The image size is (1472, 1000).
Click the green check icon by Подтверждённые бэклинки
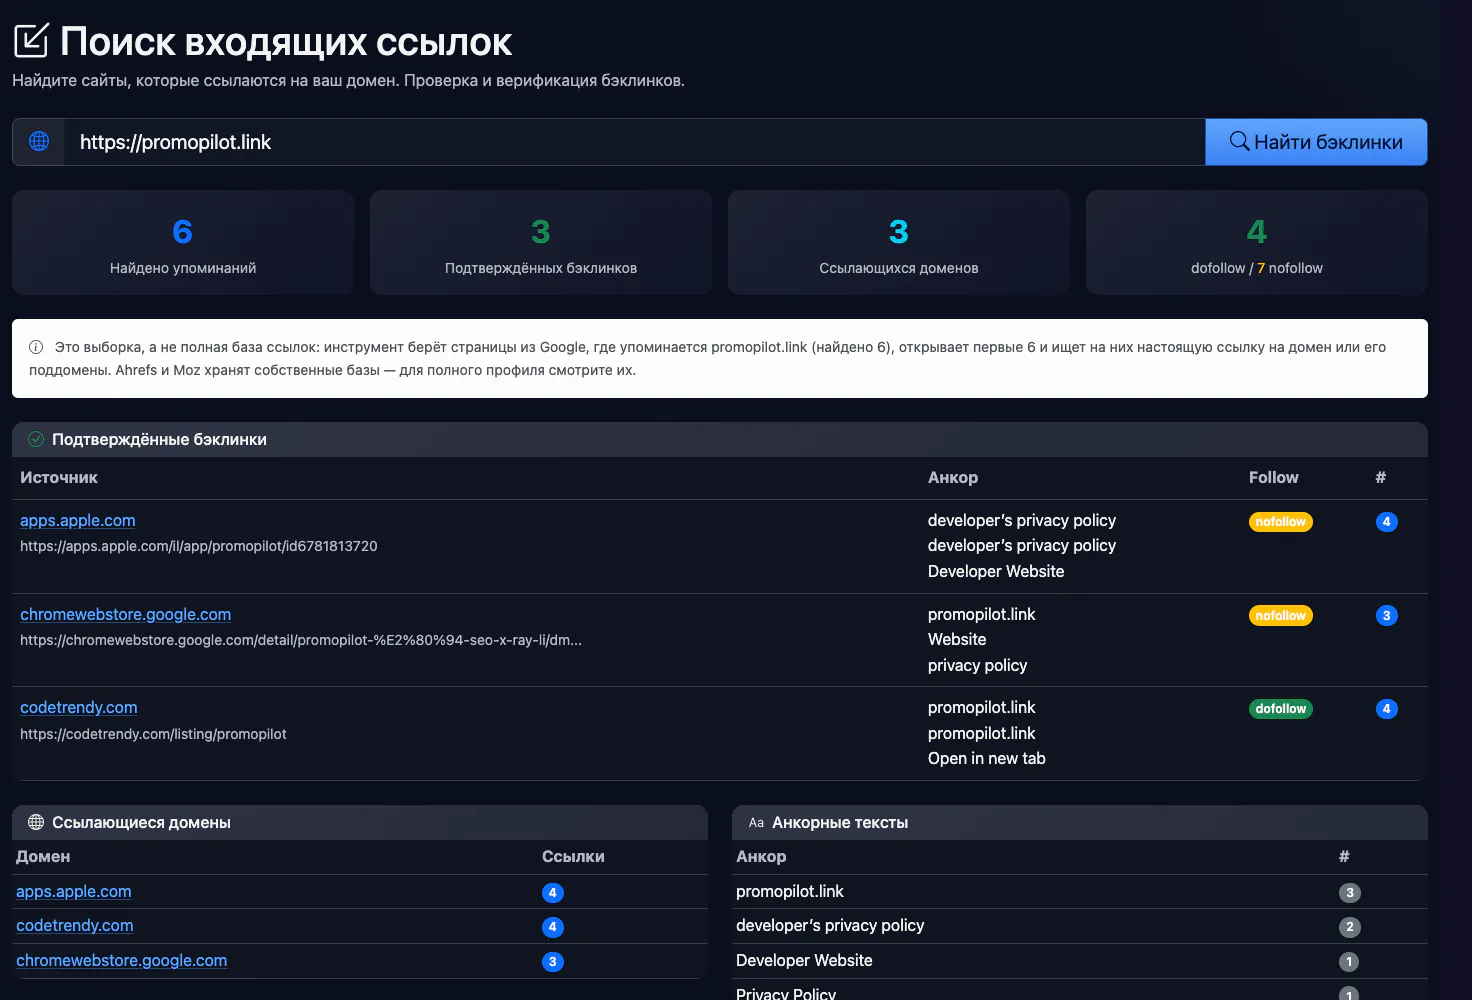point(36,439)
